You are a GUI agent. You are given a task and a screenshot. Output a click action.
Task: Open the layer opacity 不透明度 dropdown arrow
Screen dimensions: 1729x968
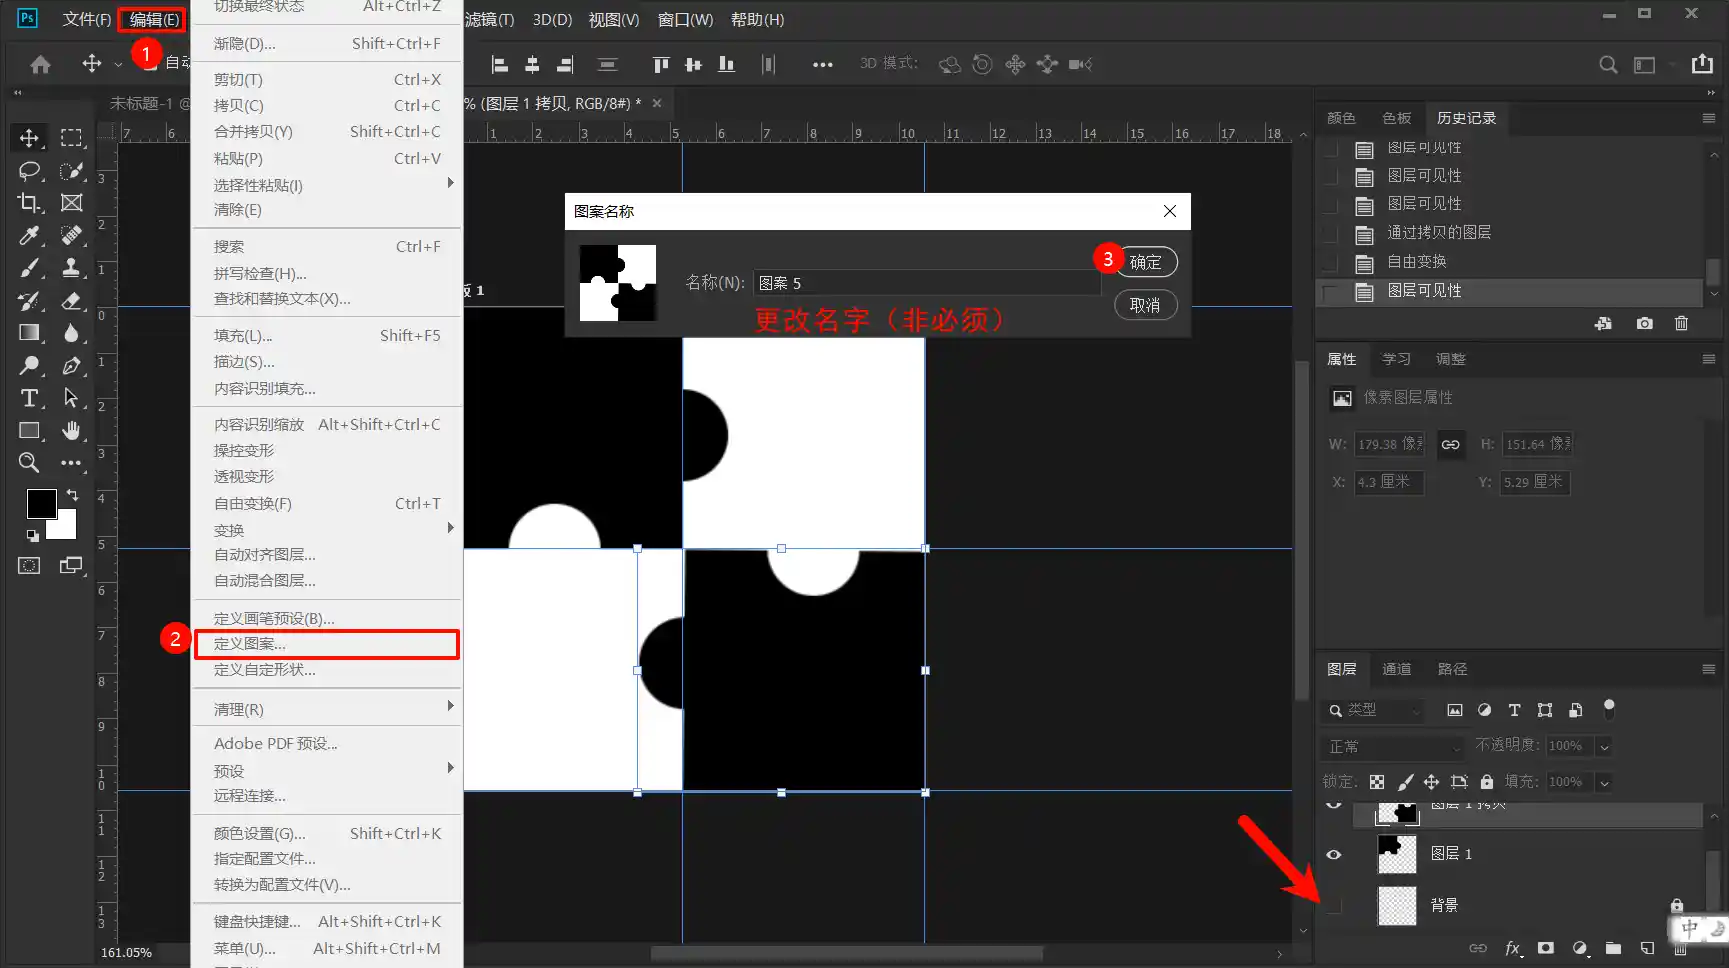(1604, 747)
